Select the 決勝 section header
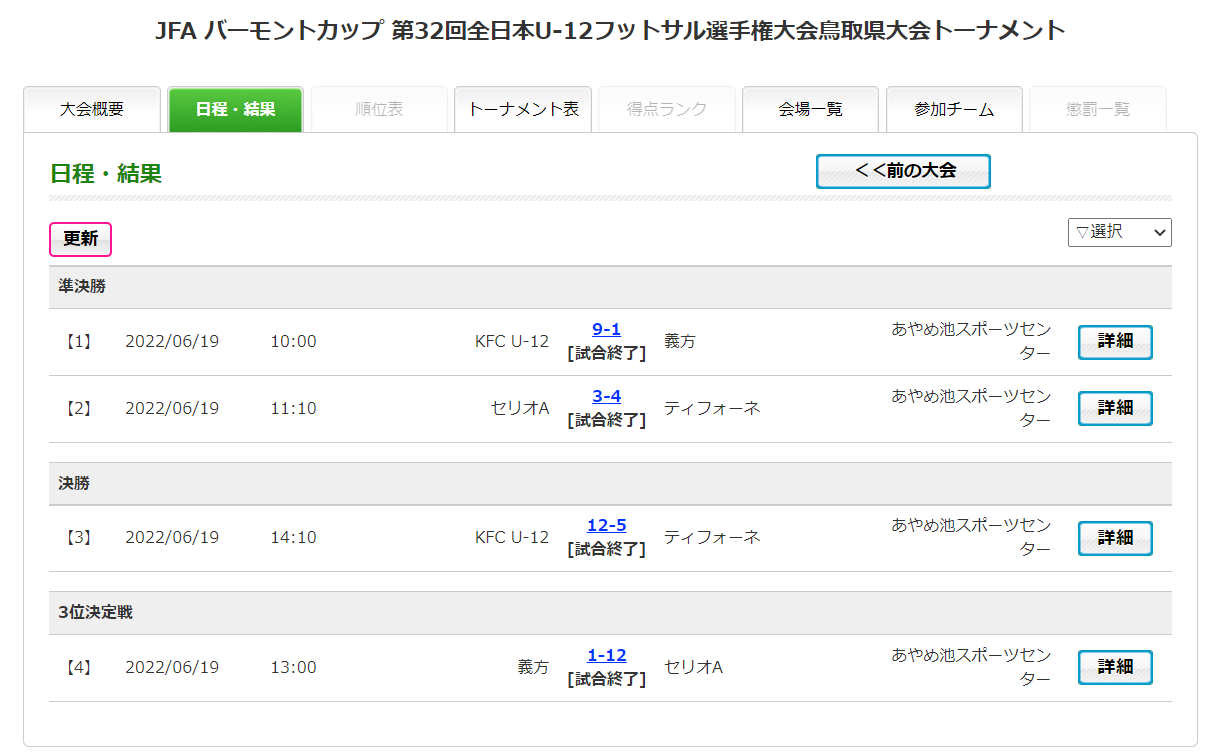The width and height of the screenshot is (1208, 753). (610, 483)
